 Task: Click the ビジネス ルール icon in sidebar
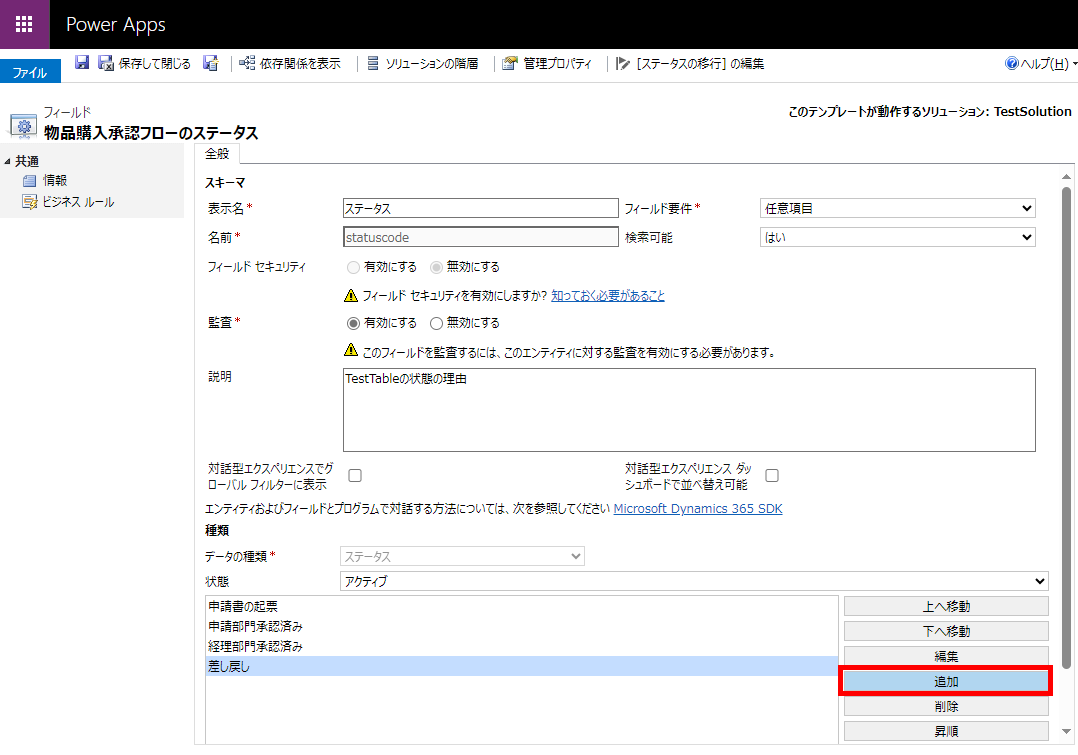(x=30, y=201)
